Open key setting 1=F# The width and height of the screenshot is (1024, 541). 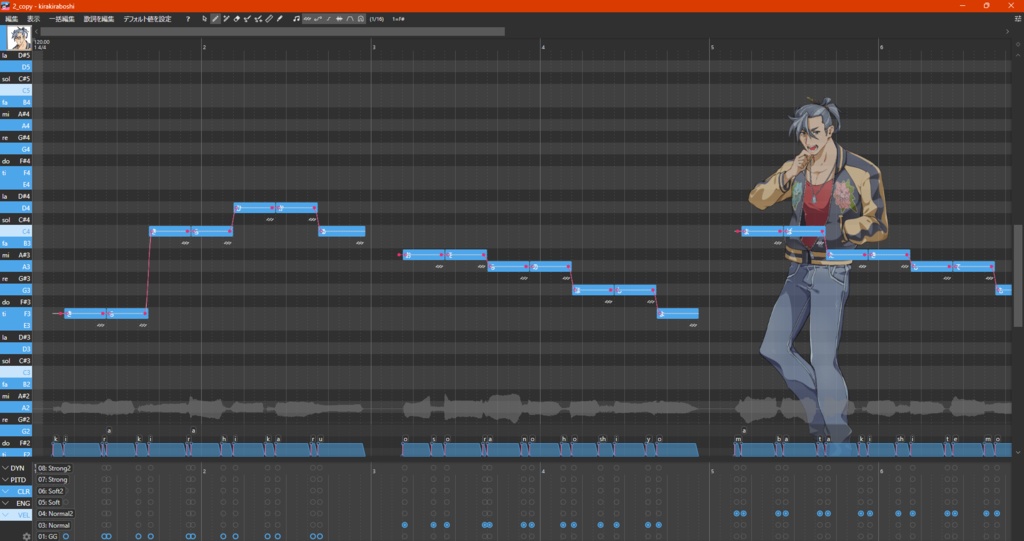click(x=398, y=19)
